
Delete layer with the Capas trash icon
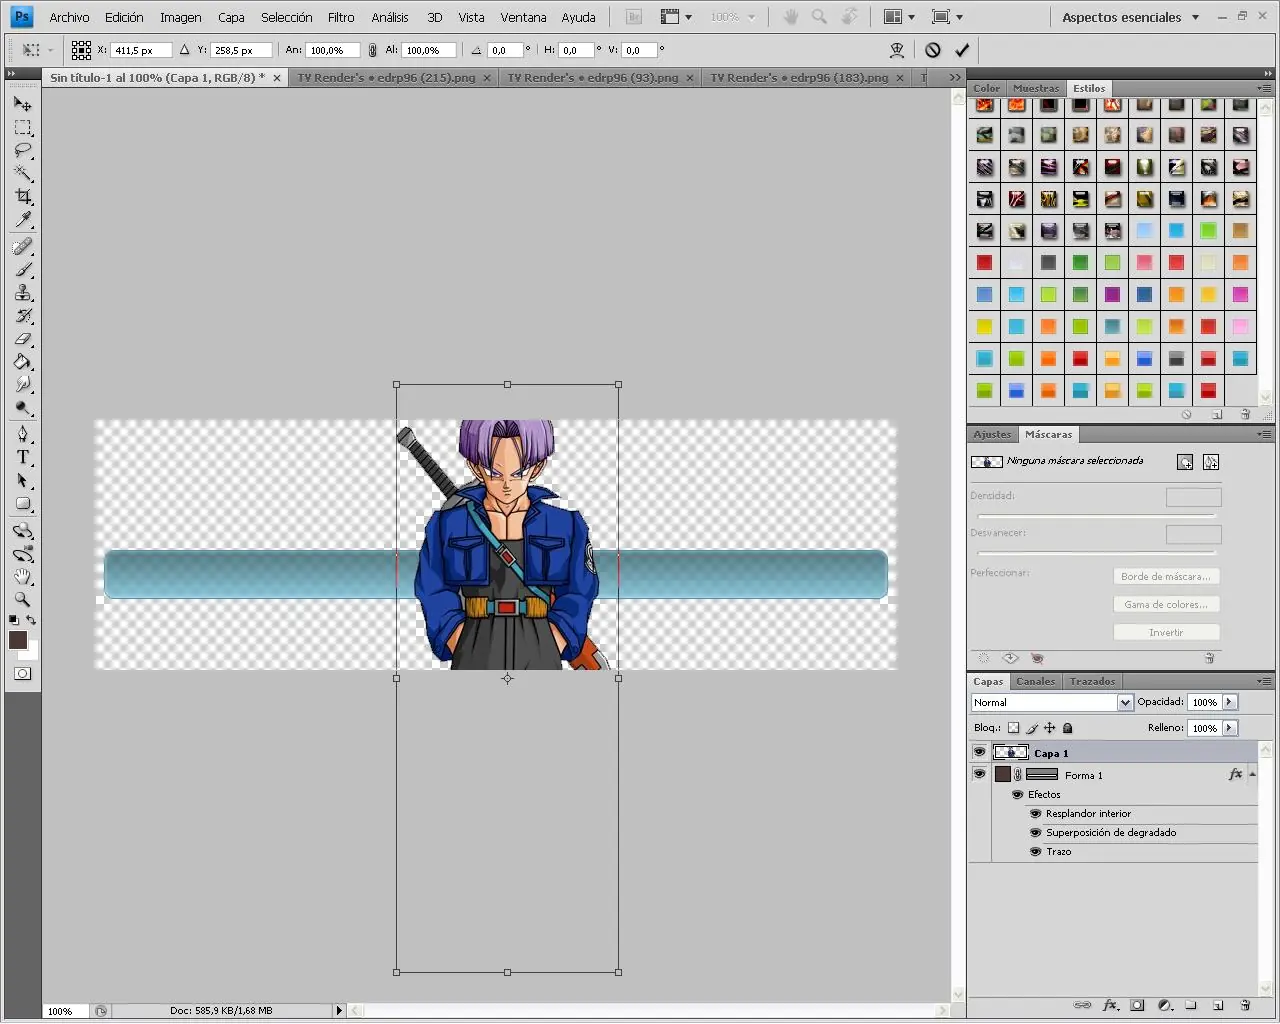1245,1005
